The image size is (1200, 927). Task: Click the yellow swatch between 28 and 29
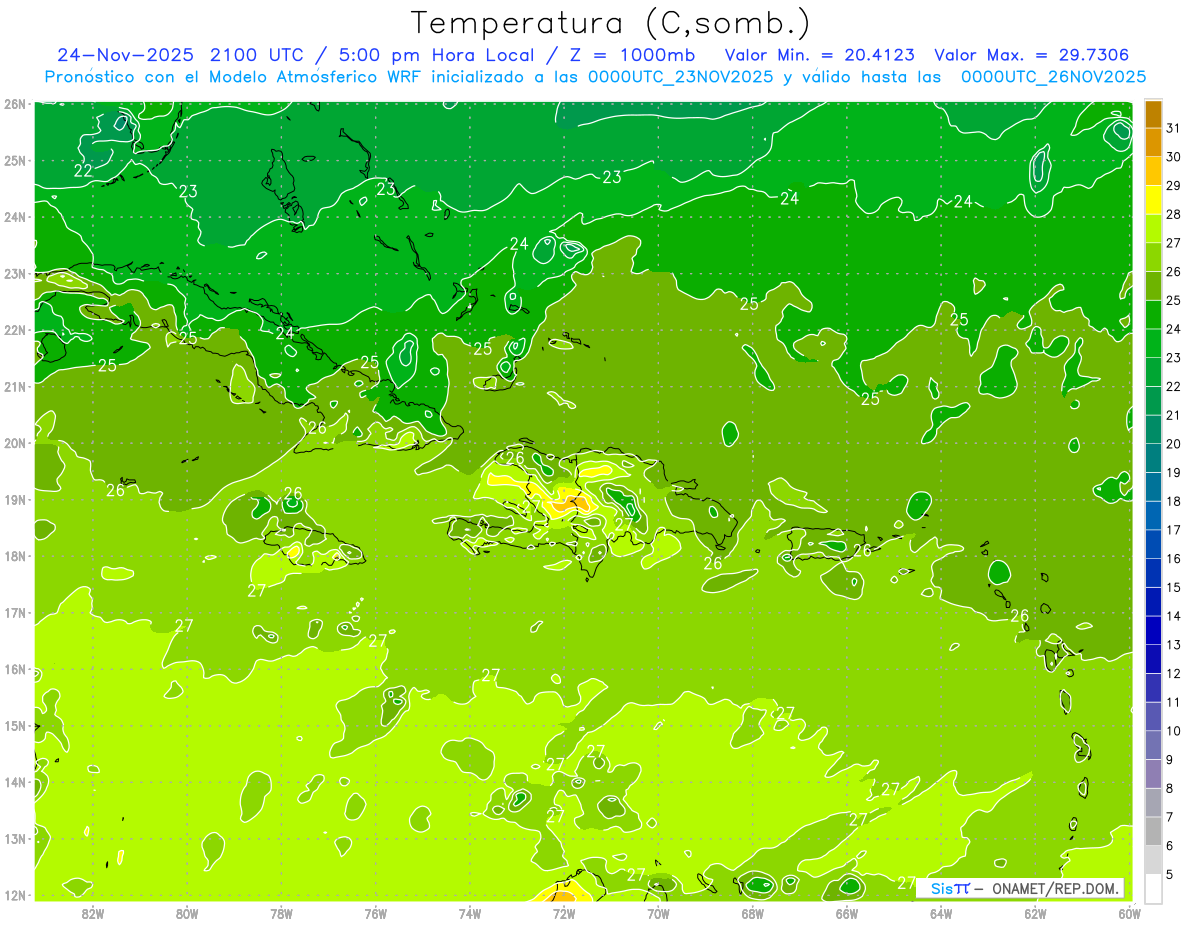(1153, 200)
